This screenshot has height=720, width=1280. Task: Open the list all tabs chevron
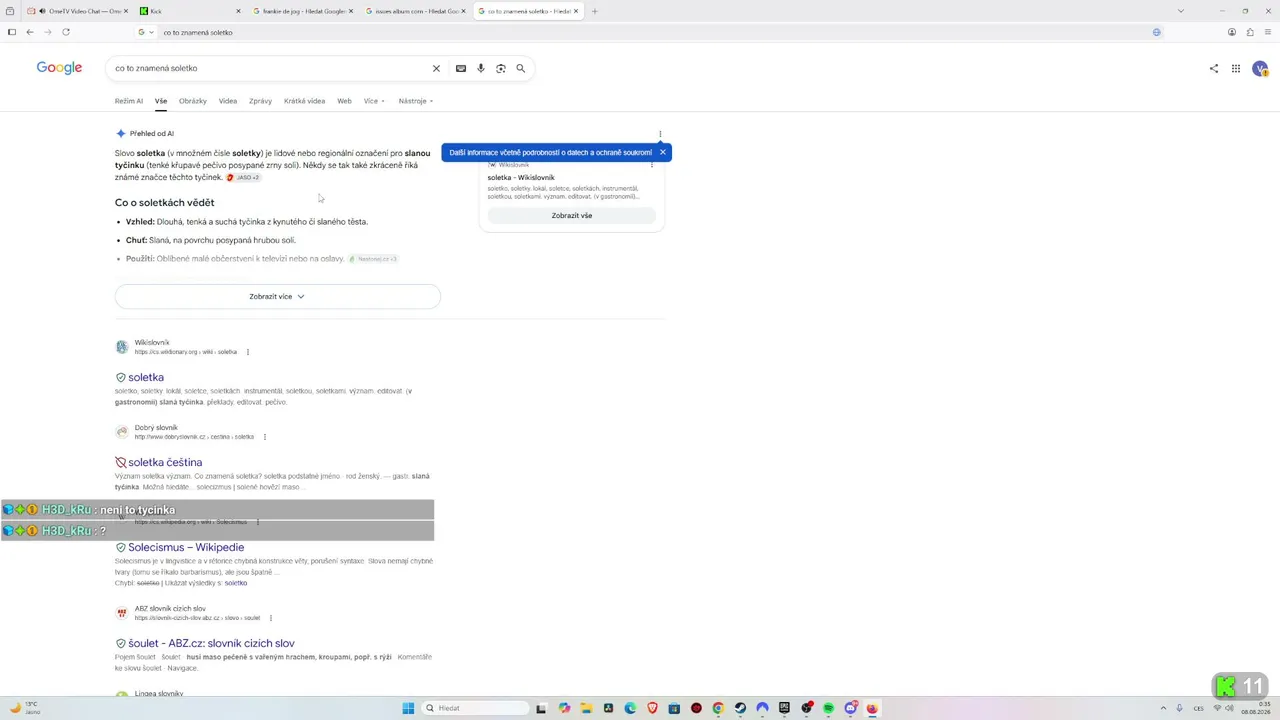pos(1181,11)
